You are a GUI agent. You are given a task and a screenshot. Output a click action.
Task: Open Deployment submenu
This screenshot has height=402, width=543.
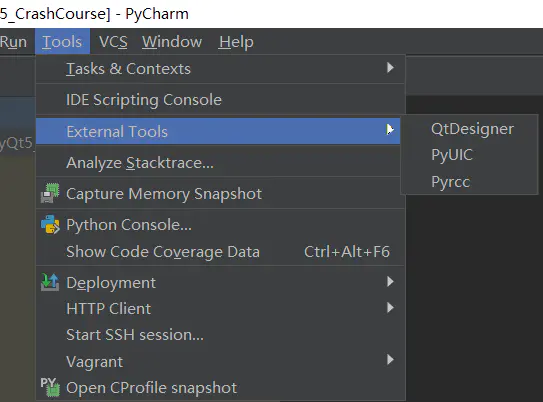point(221,283)
